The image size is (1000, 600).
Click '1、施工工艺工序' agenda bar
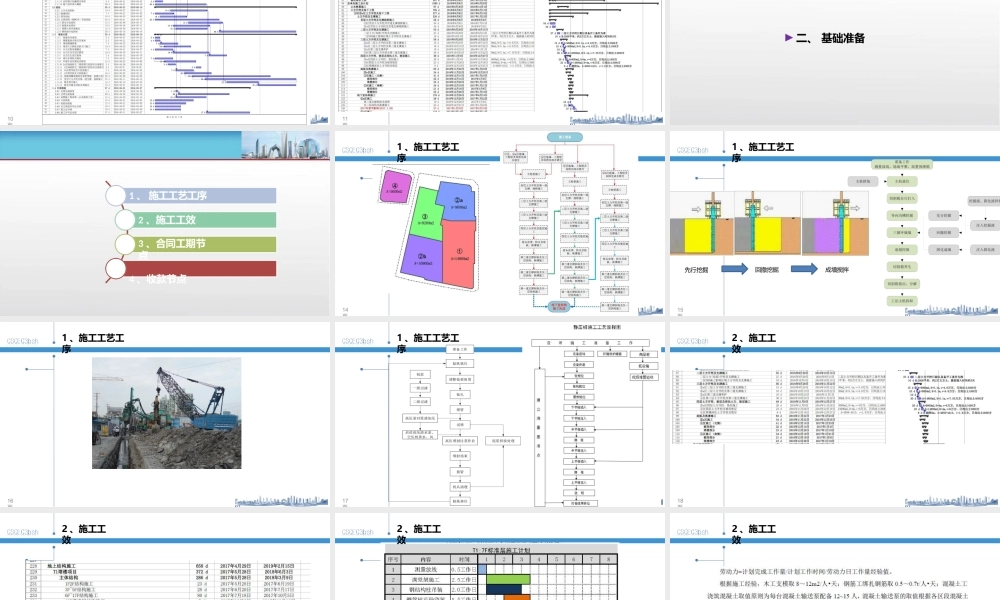click(x=200, y=196)
